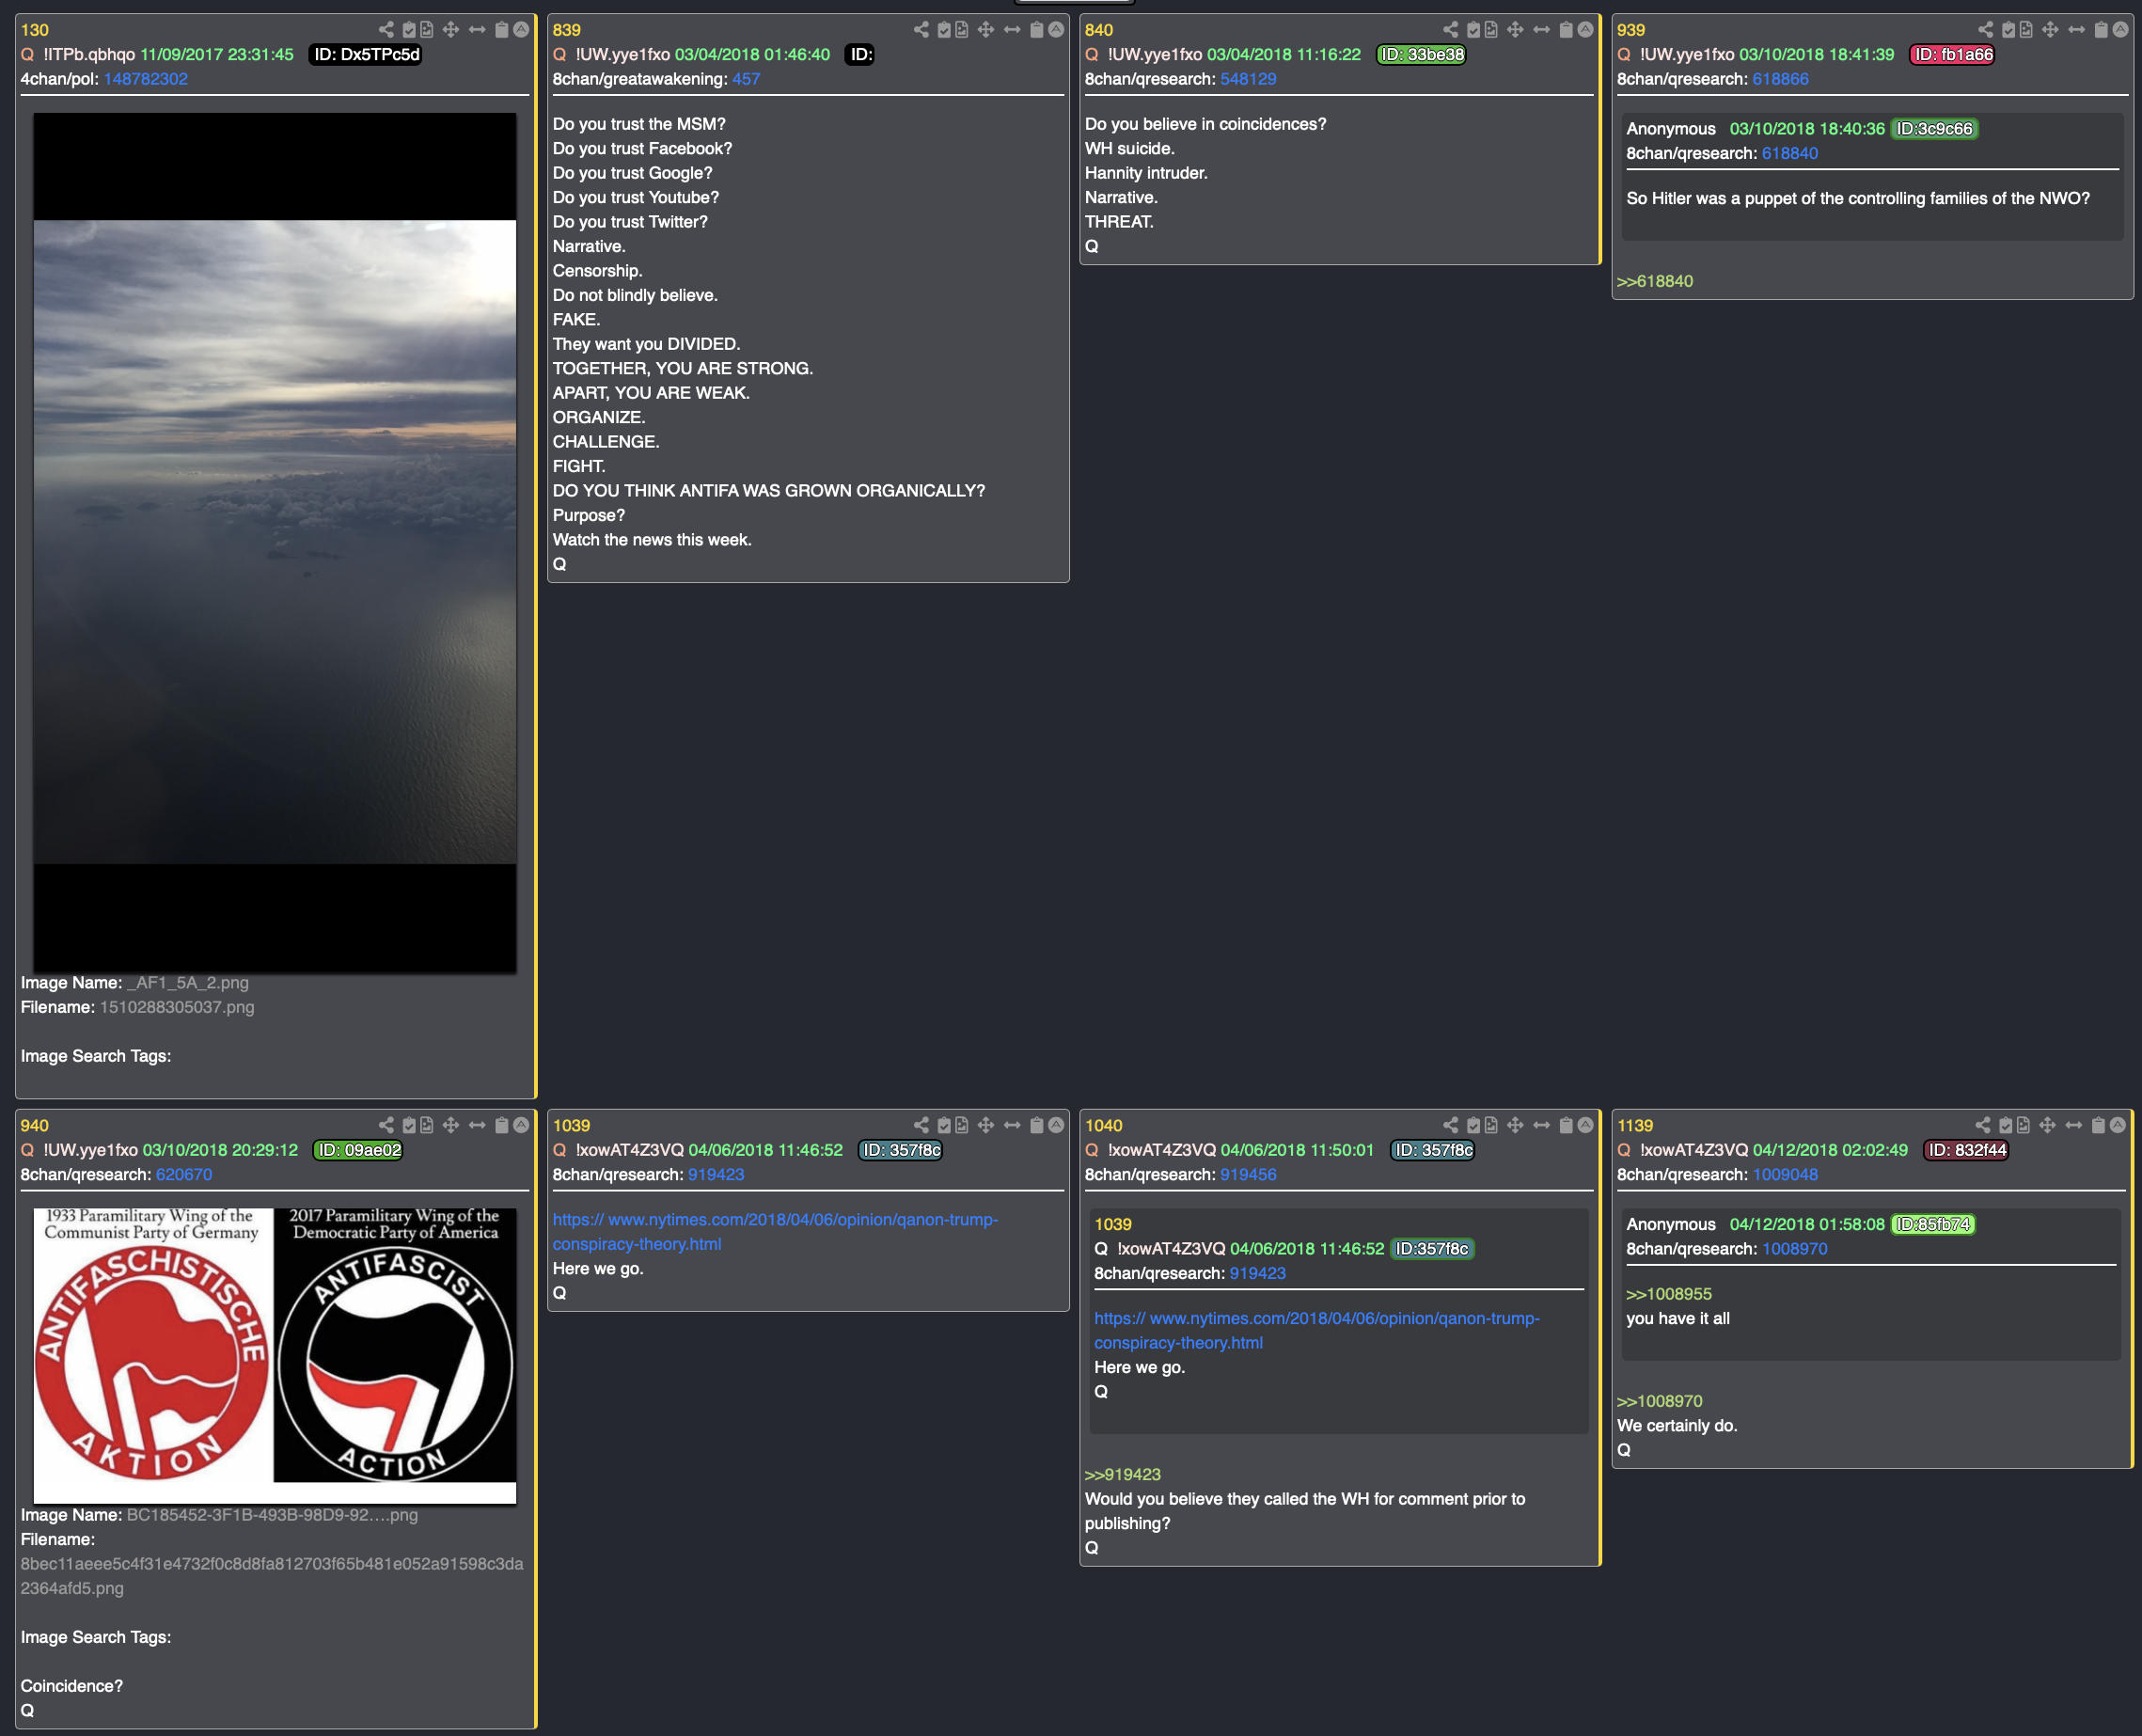Click four-arrow move icon on post 1039
This screenshot has height=1736, width=2142.
(x=986, y=1125)
